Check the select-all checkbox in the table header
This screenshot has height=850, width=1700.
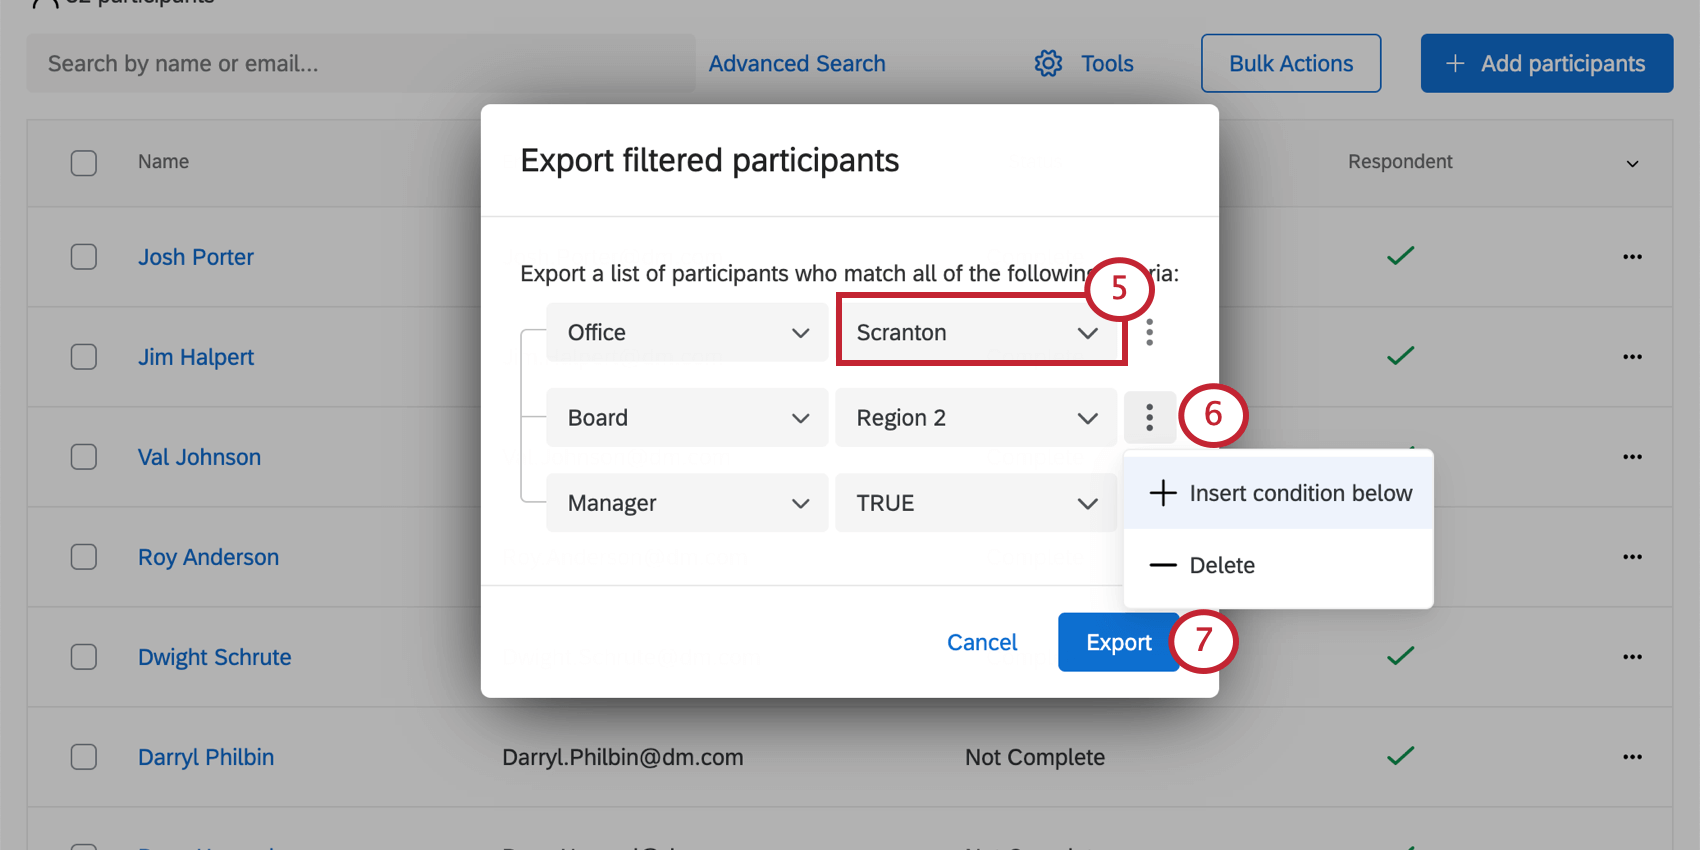84,162
